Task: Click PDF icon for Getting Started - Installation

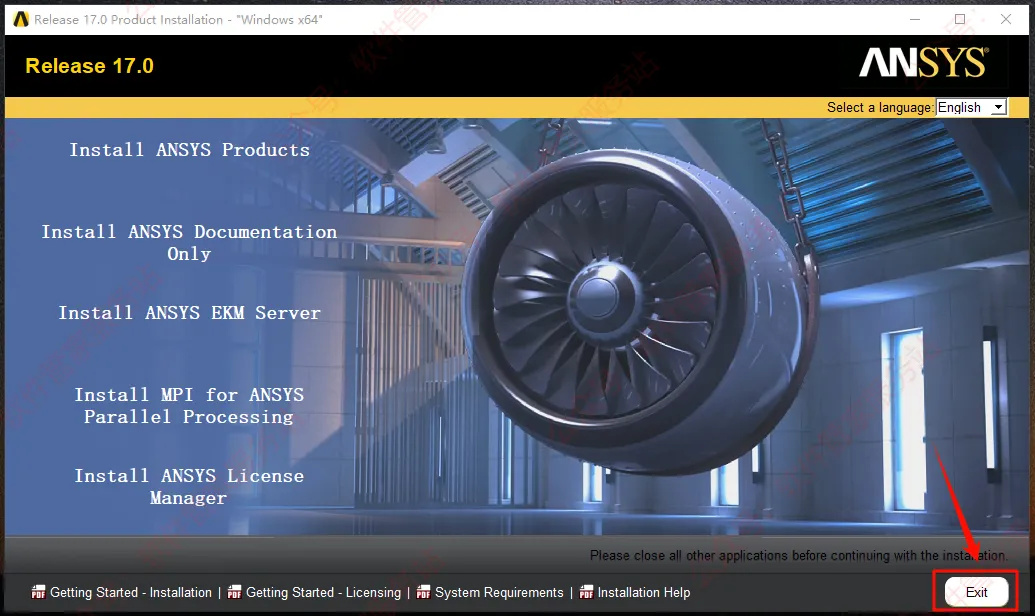Action: [38, 592]
